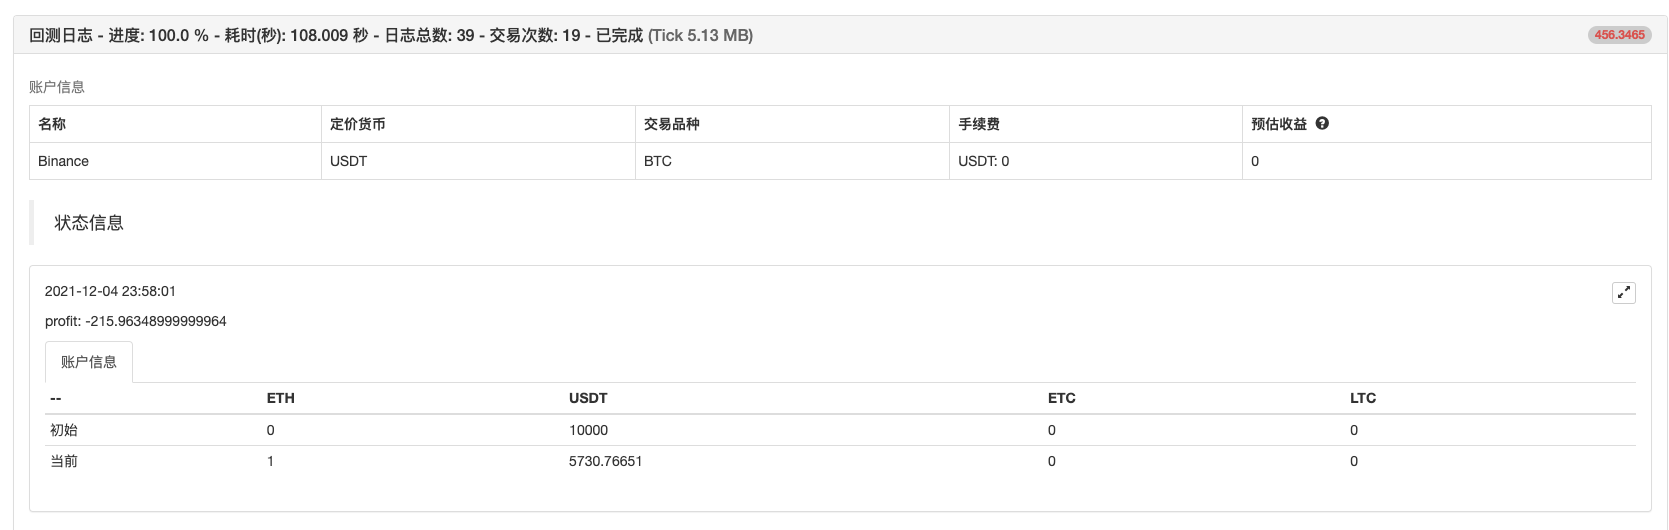Click the USDT: 0 fee cell
The image size is (1669, 530).
983,161
